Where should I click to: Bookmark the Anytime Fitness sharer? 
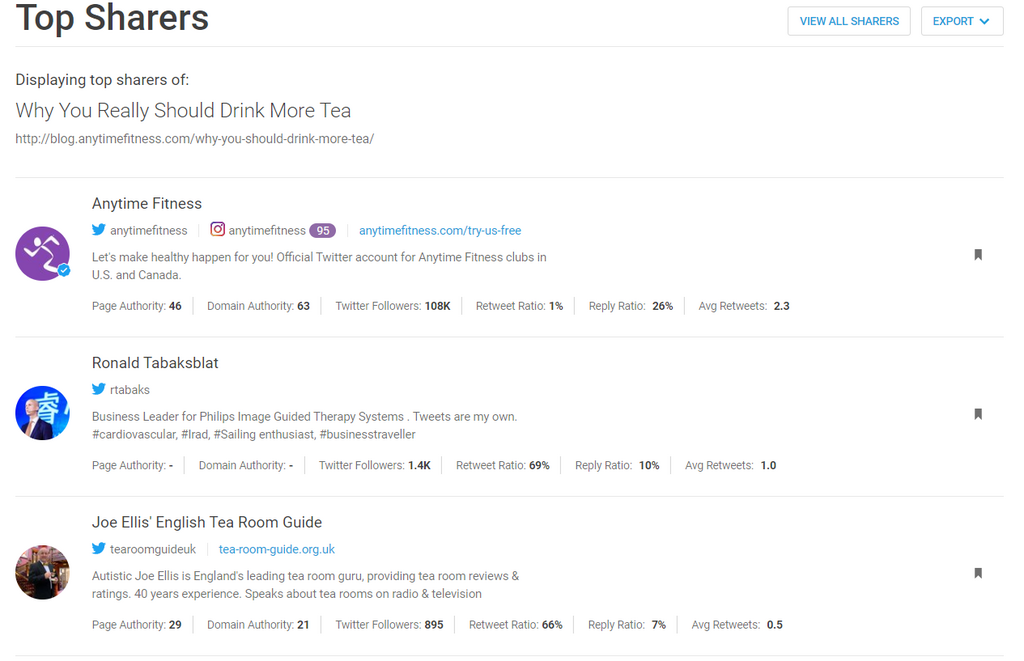tap(978, 255)
